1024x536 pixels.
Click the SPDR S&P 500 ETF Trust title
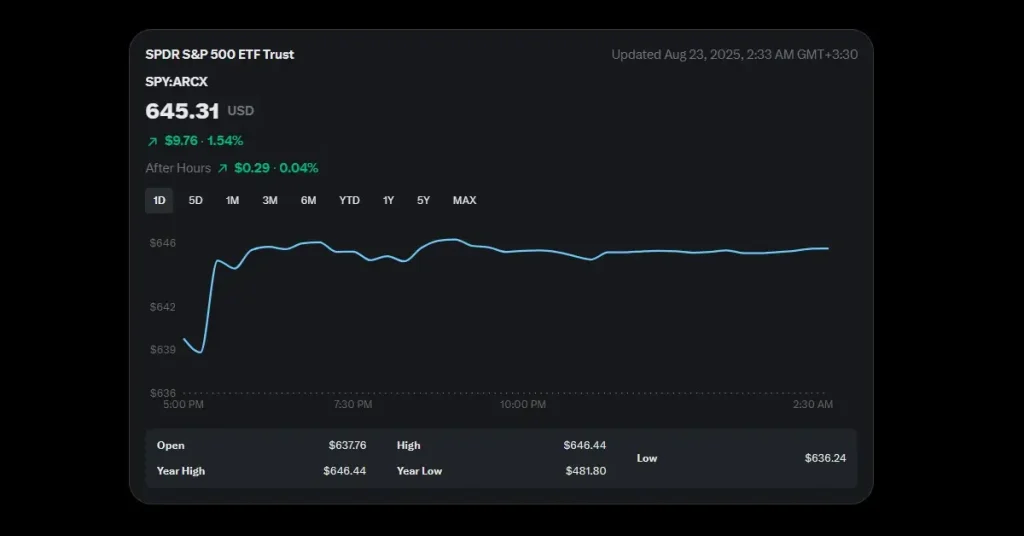pyautogui.click(x=220, y=55)
